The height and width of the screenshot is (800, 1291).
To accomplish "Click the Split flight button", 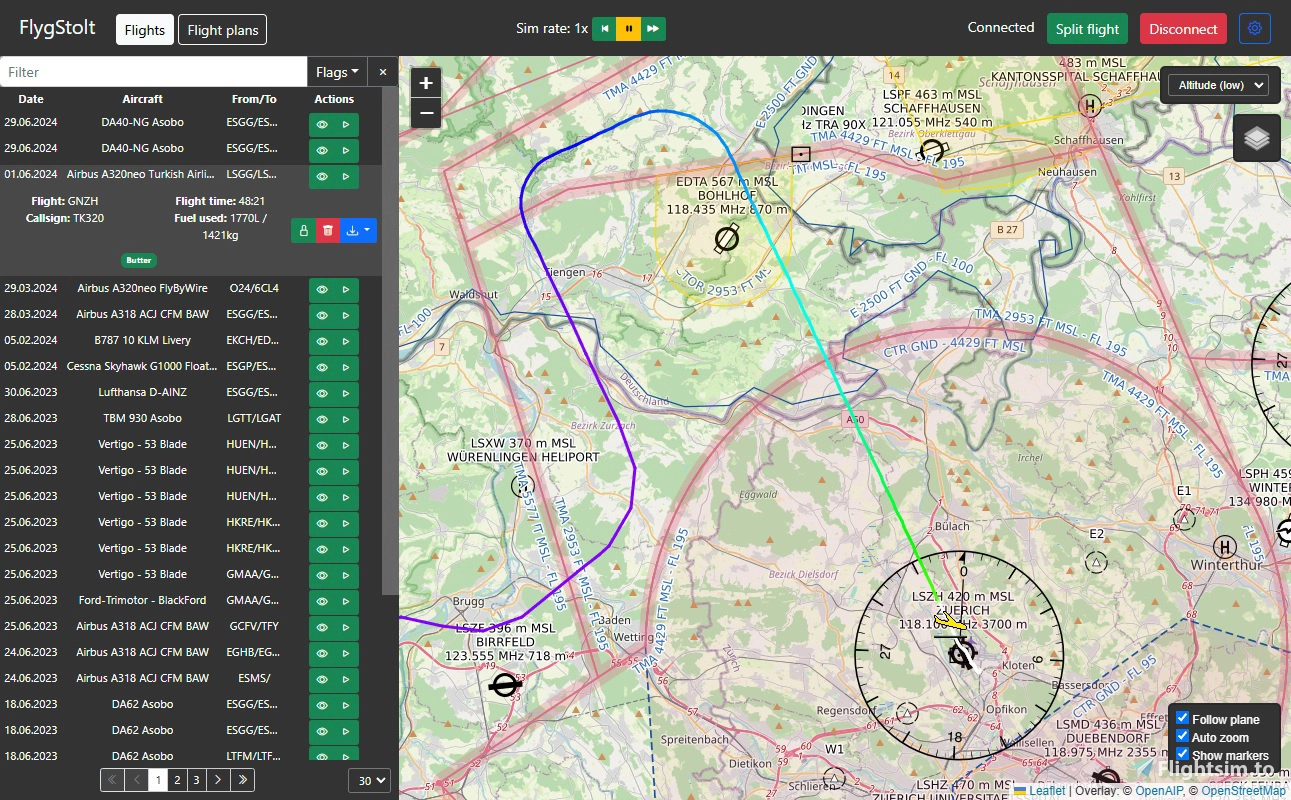I will point(1087,29).
